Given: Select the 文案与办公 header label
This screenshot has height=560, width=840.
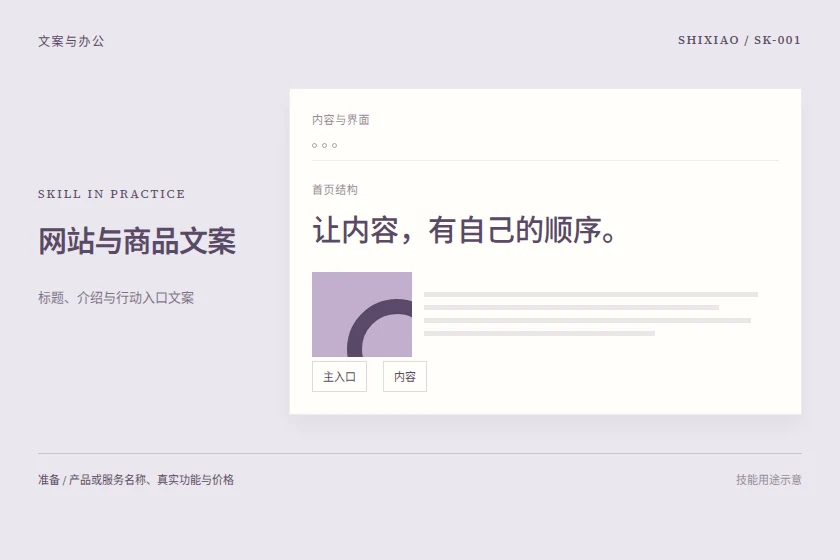Looking at the screenshot, I should (71, 41).
